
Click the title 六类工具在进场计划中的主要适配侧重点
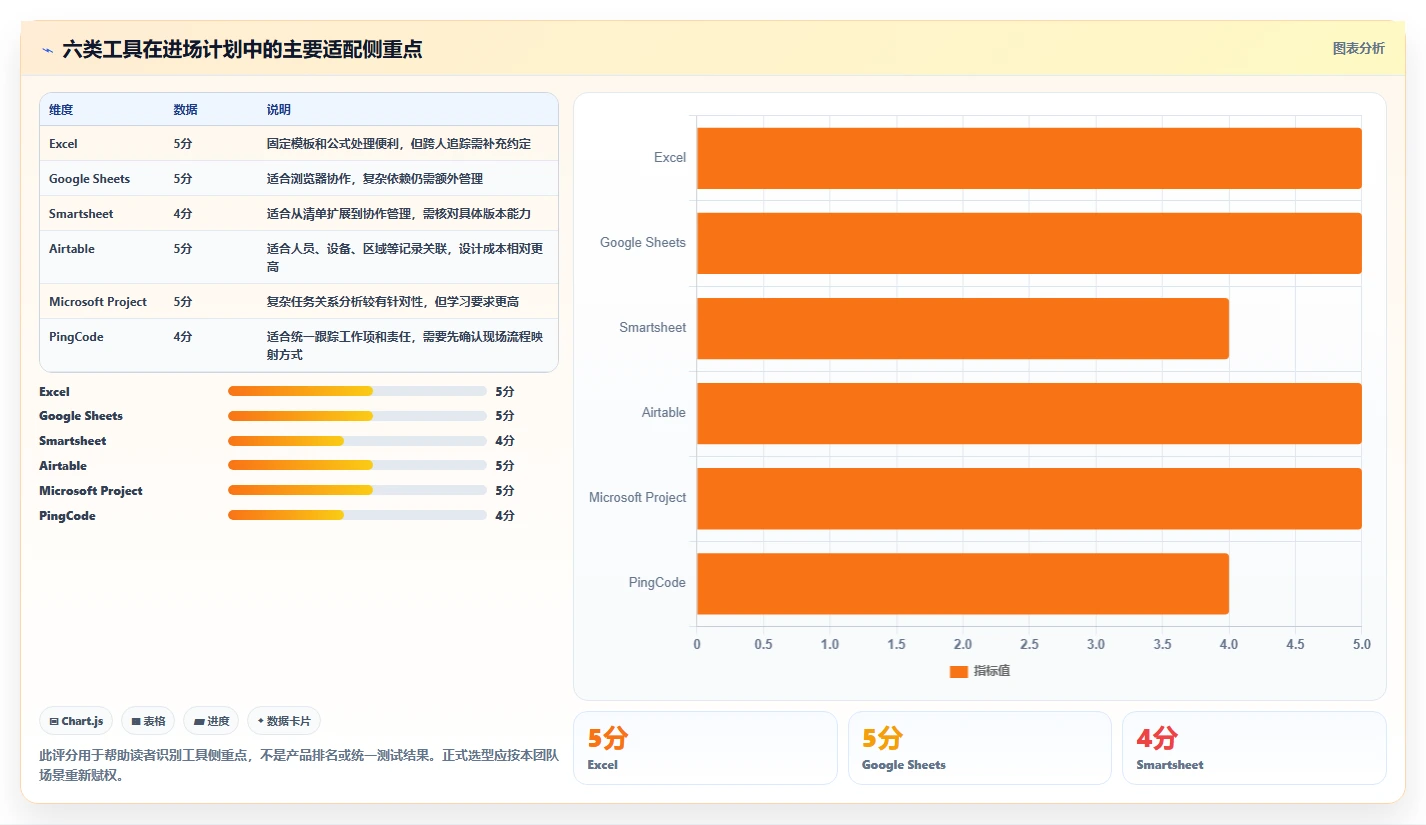[x=242, y=49]
